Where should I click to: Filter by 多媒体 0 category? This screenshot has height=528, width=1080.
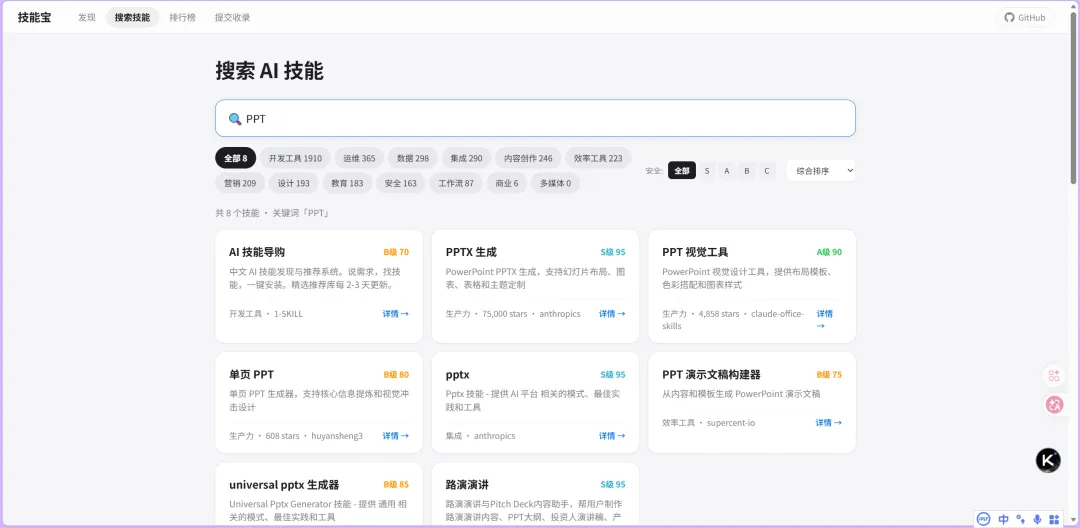[x=555, y=183]
